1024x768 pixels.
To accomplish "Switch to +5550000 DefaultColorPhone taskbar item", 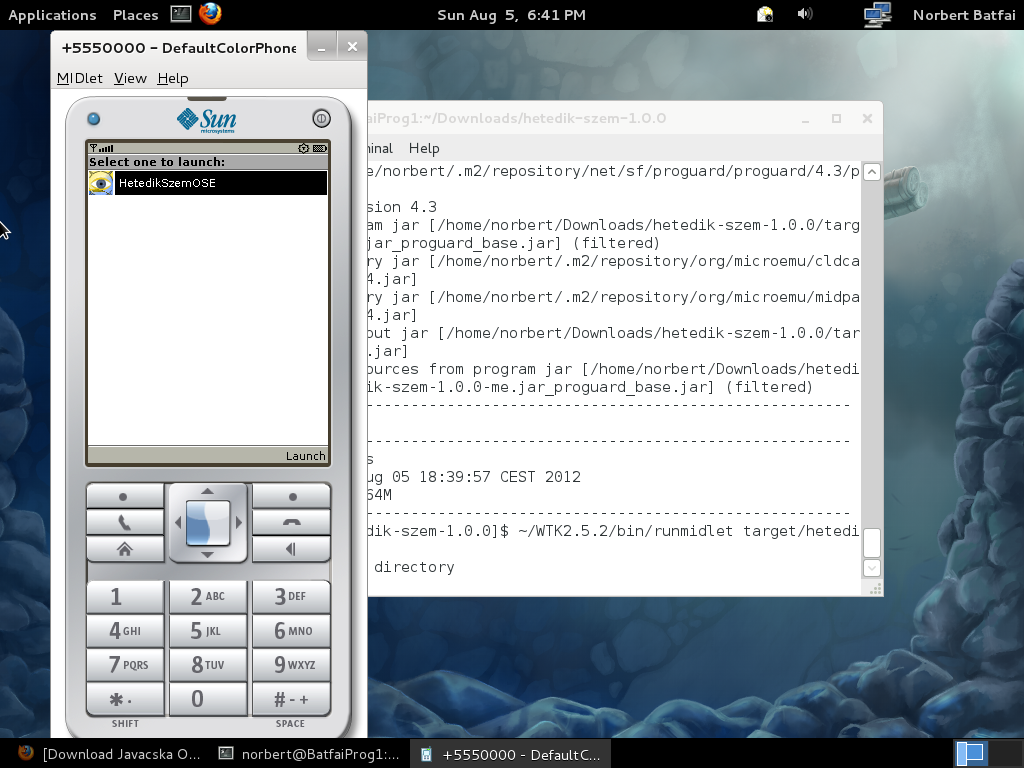I will 510,754.
